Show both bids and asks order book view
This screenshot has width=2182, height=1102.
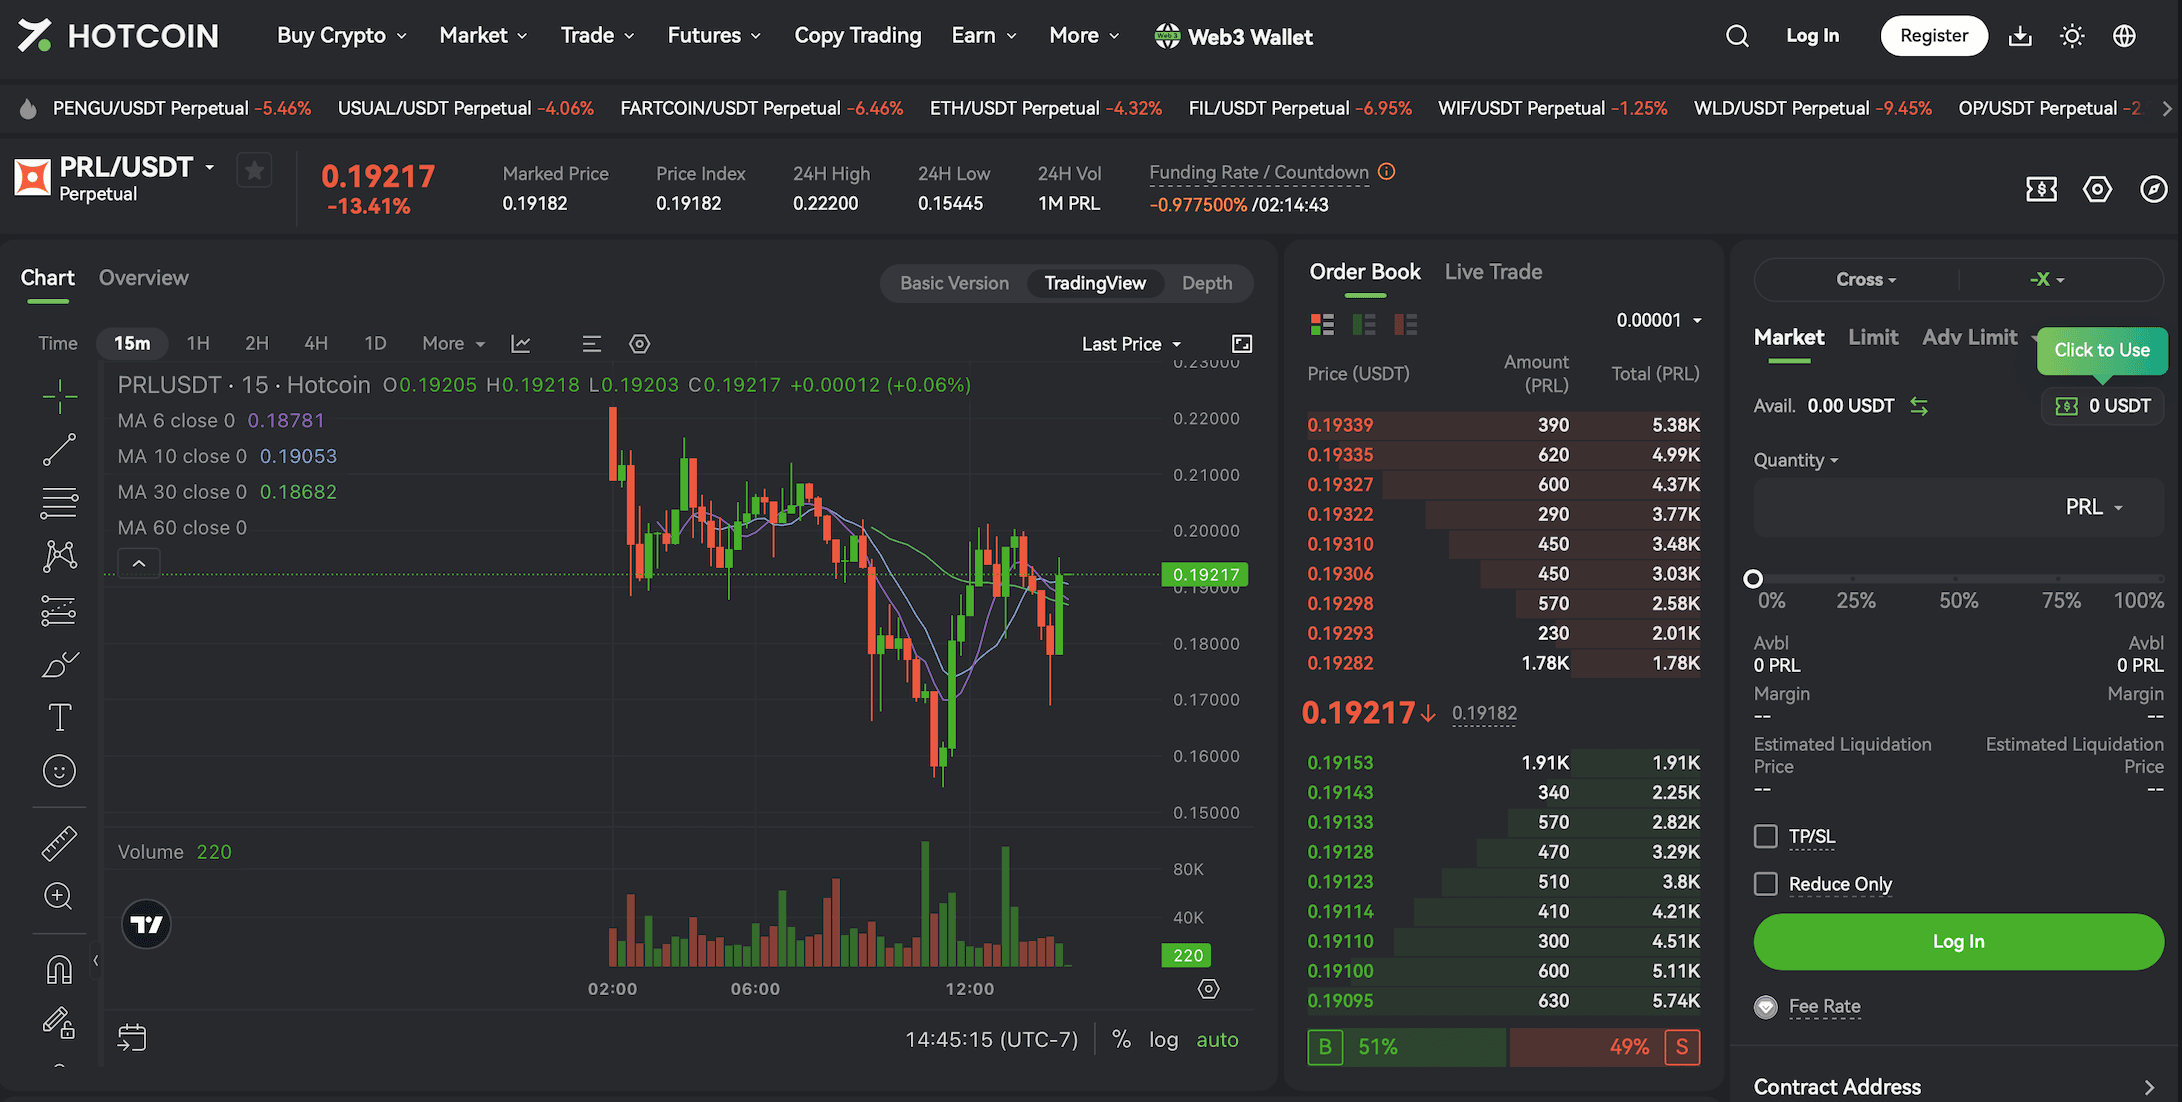click(1322, 324)
